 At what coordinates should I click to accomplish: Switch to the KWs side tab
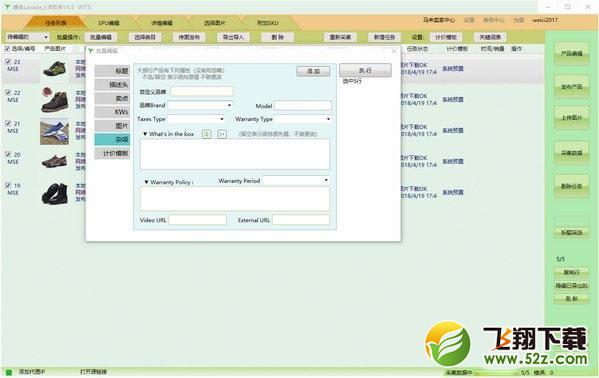pos(112,112)
